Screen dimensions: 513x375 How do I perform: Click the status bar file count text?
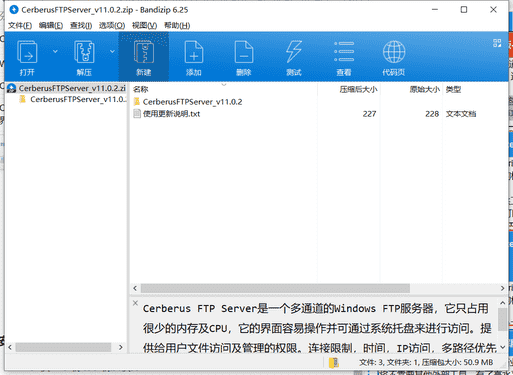click(426, 362)
